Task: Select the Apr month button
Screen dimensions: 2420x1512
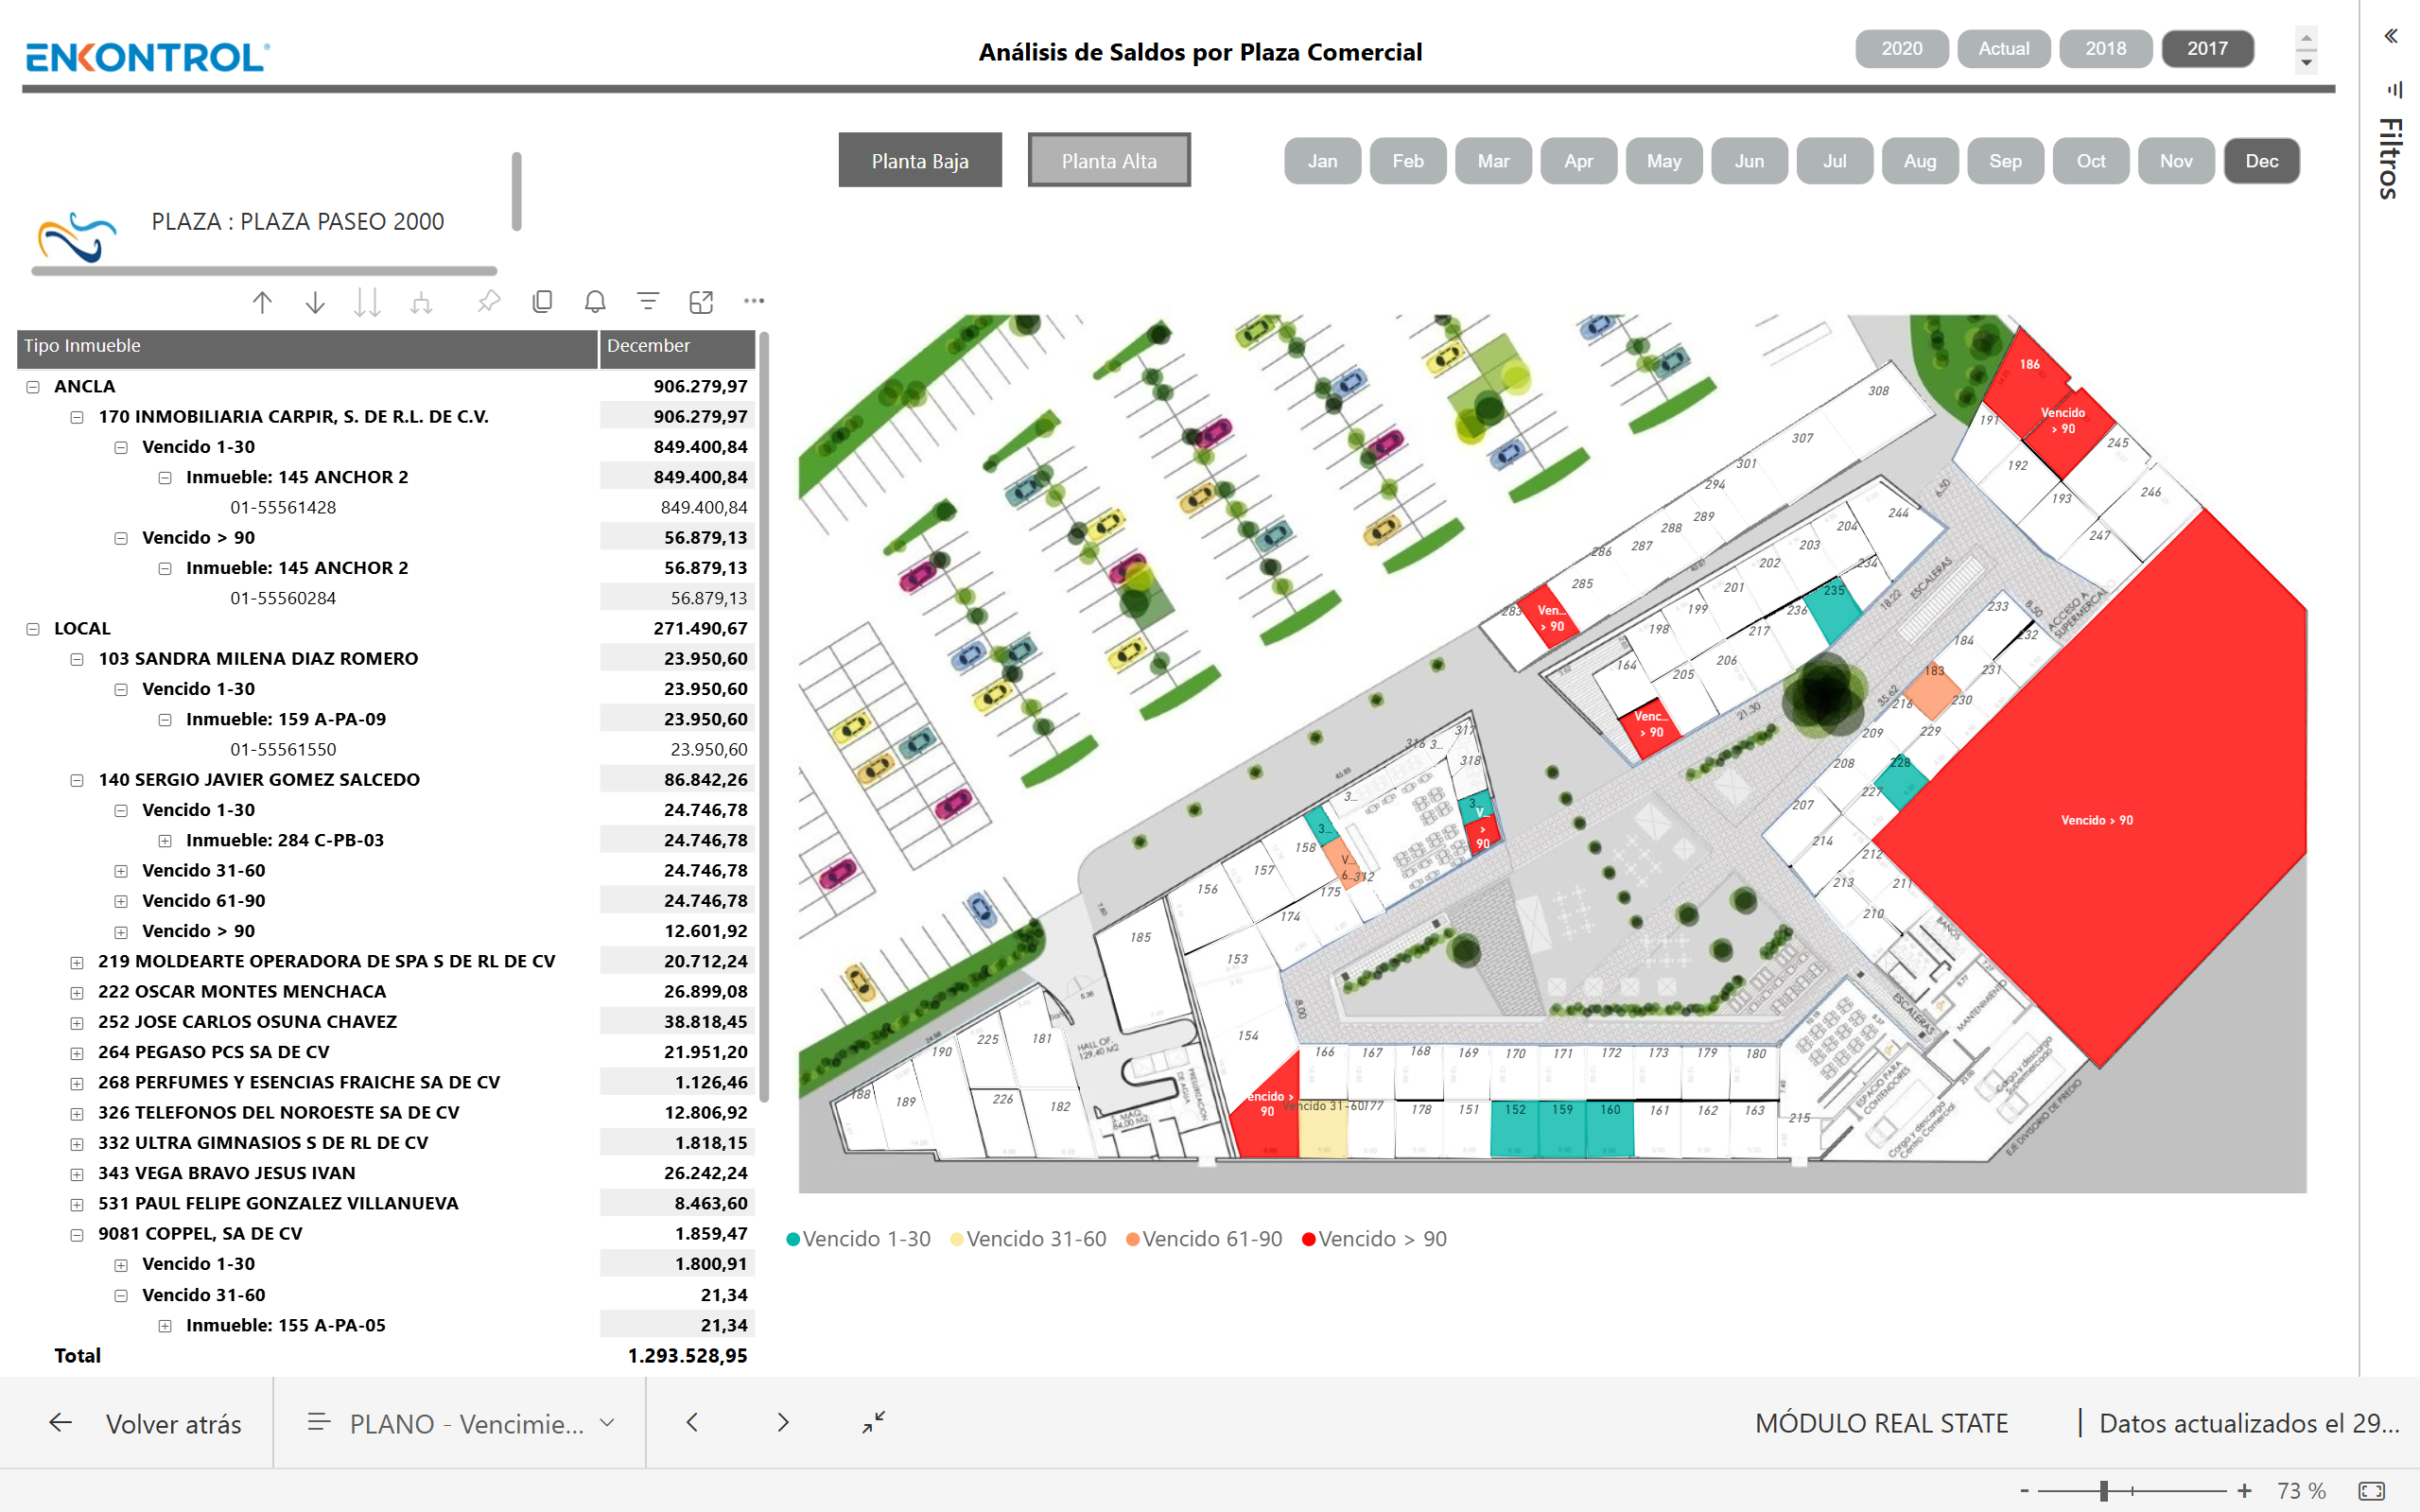Action: pyautogui.click(x=1579, y=161)
